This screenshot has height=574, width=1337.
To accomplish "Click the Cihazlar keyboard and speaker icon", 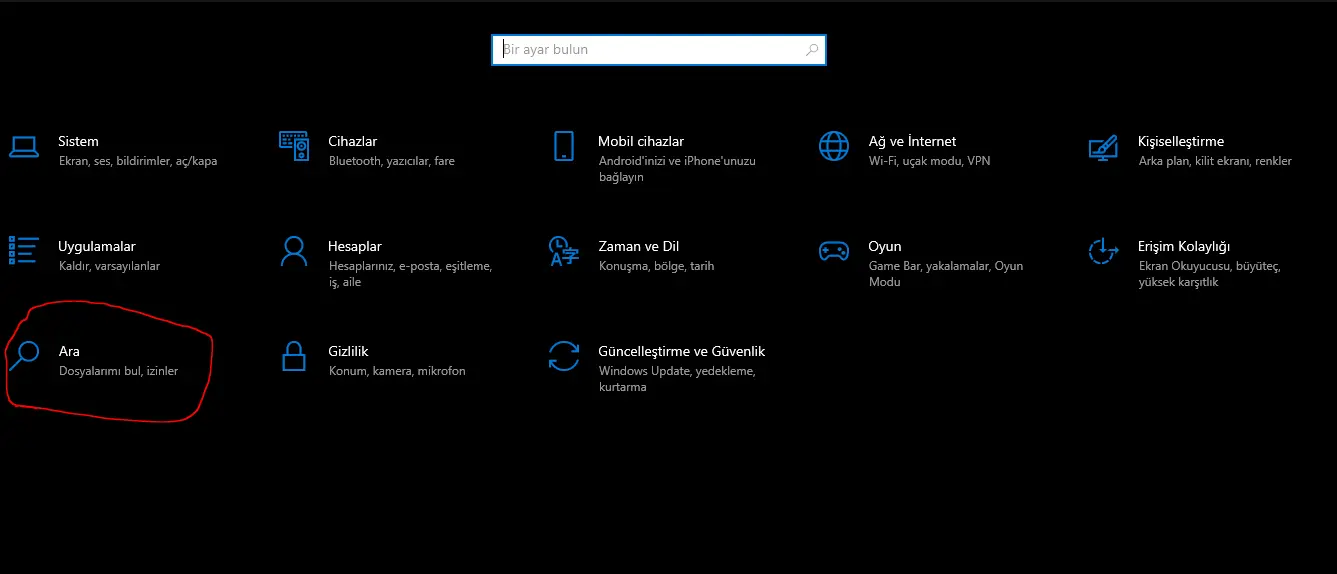I will [x=294, y=146].
